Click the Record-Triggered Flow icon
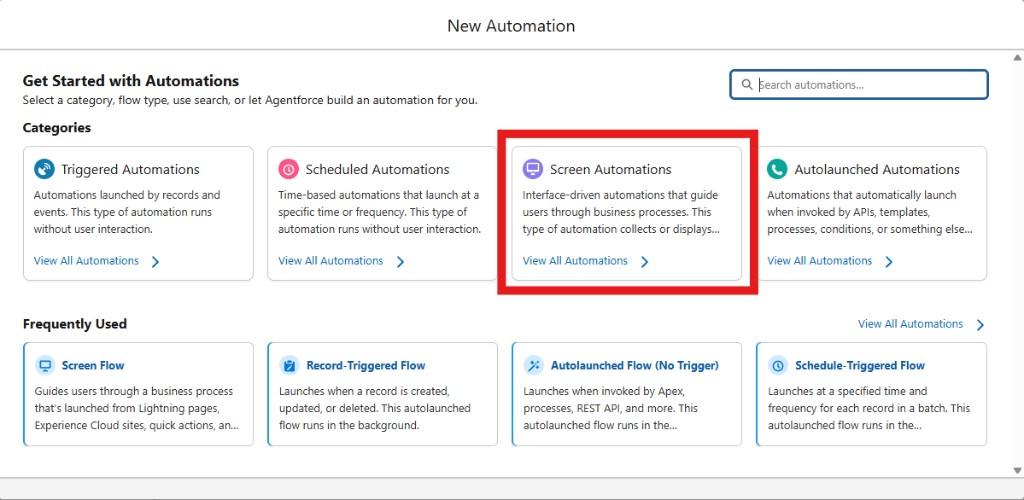 [x=289, y=366]
